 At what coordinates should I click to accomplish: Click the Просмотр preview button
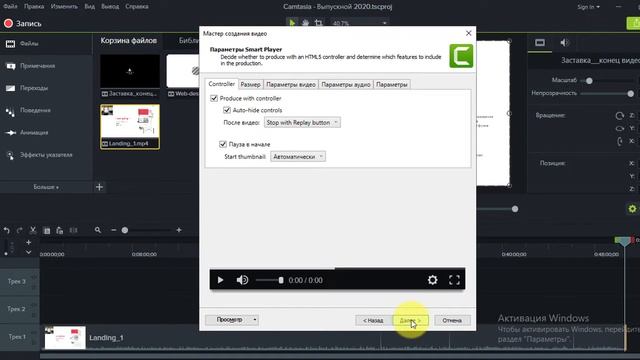pos(229,320)
